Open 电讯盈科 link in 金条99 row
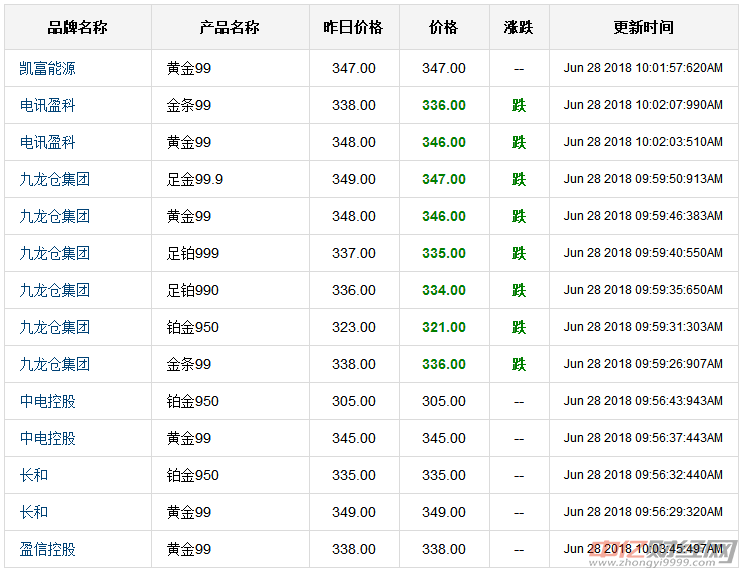The image size is (743, 573). coord(47,105)
